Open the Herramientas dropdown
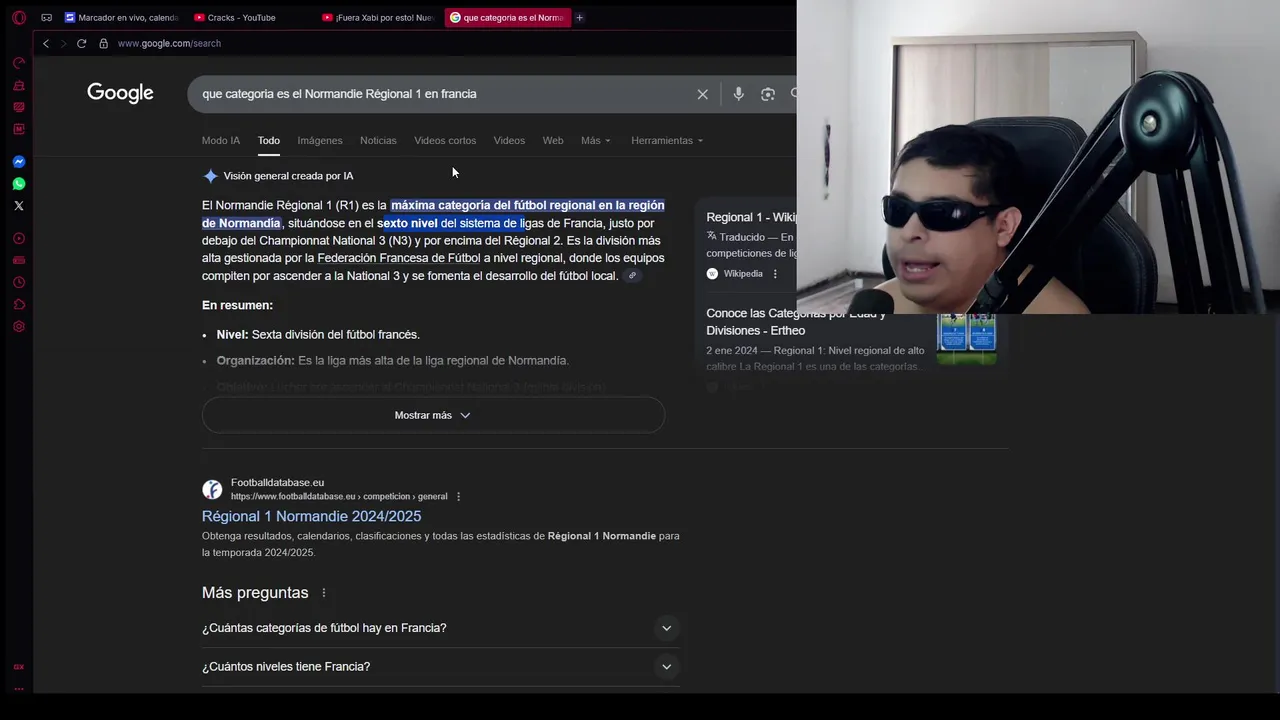Viewport: 1280px width, 720px height. click(667, 141)
